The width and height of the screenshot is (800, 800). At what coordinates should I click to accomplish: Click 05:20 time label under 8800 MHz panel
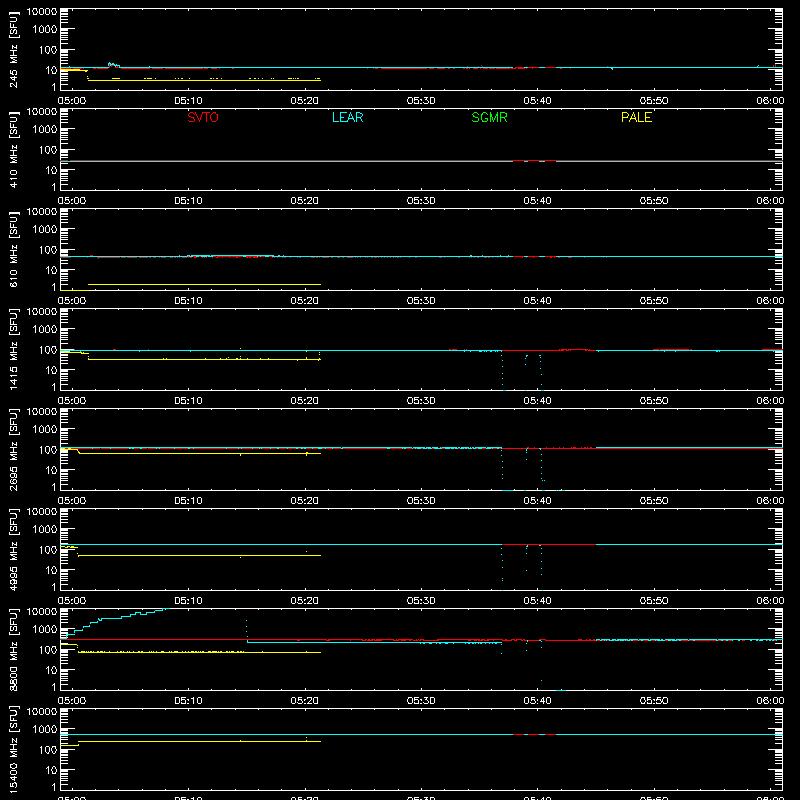[305, 701]
